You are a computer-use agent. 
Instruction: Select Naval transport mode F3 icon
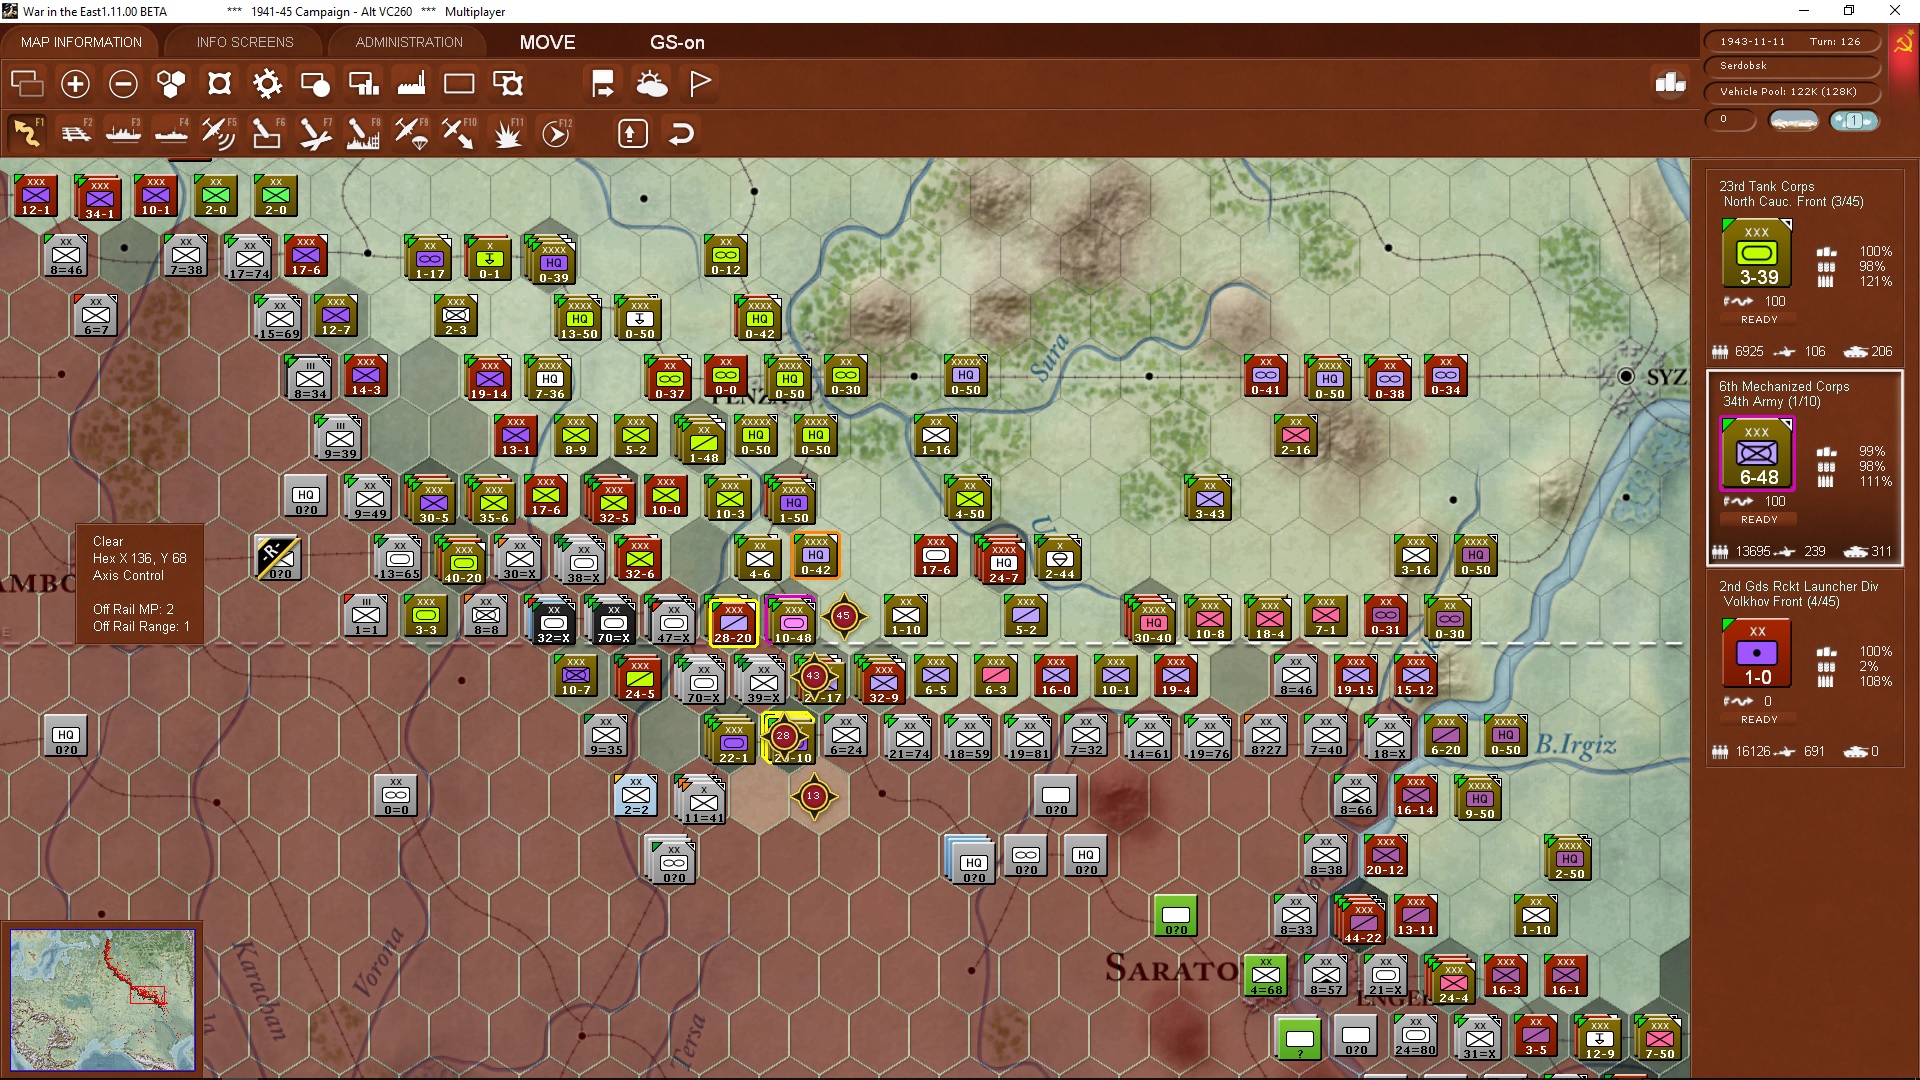pos(124,133)
